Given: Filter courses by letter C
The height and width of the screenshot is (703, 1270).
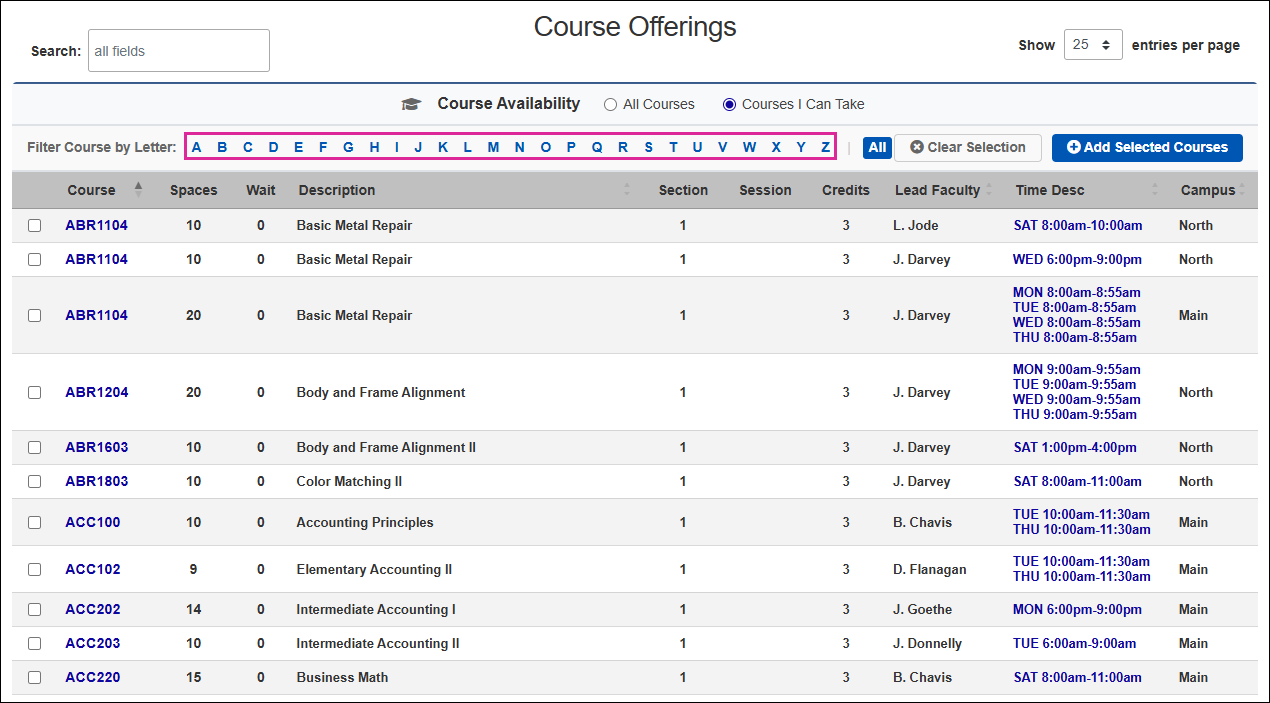Looking at the screenshot, I should 248,147.
